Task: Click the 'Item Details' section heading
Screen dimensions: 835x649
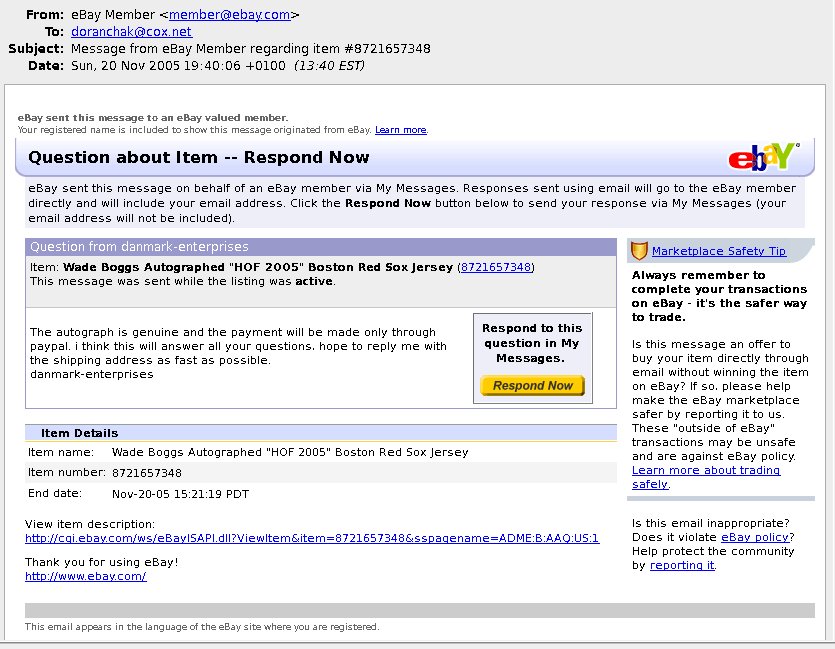Action: [79, 433]
